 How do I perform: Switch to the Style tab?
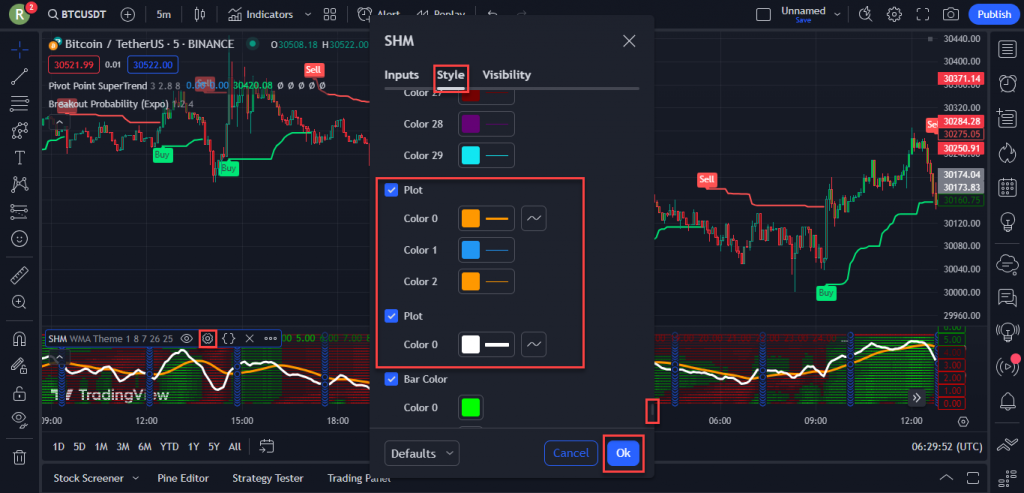[x=451, y=74]
